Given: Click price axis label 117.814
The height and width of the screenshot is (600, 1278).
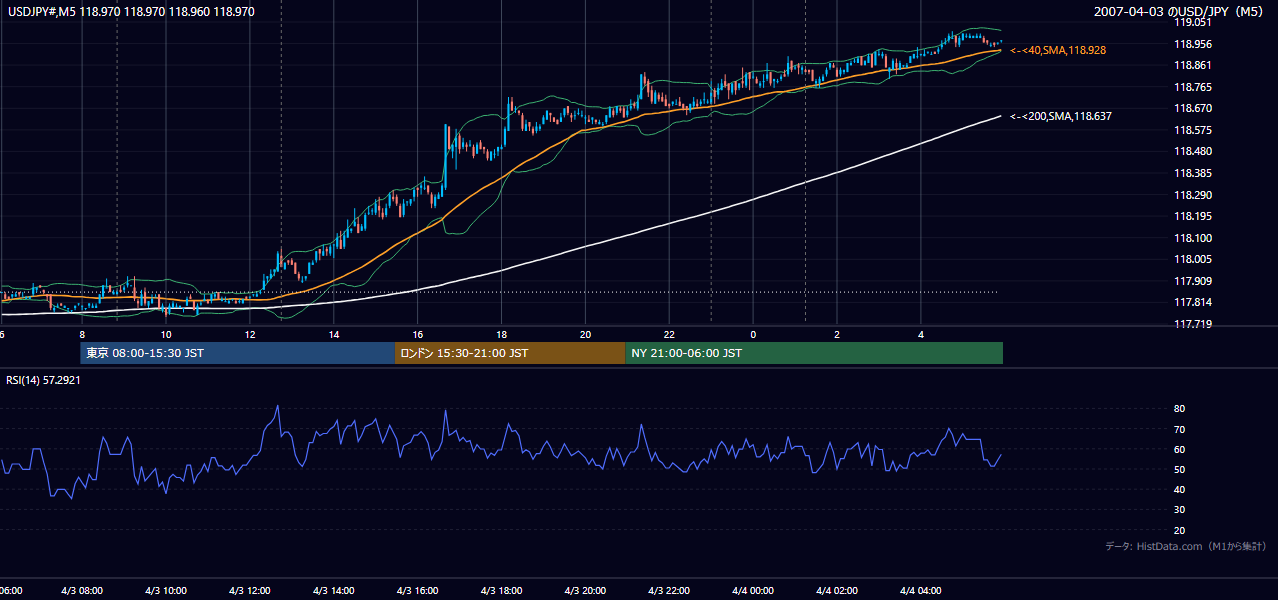Looking at the screenshot, I should pyautogui.click(x=1193, y=302).
